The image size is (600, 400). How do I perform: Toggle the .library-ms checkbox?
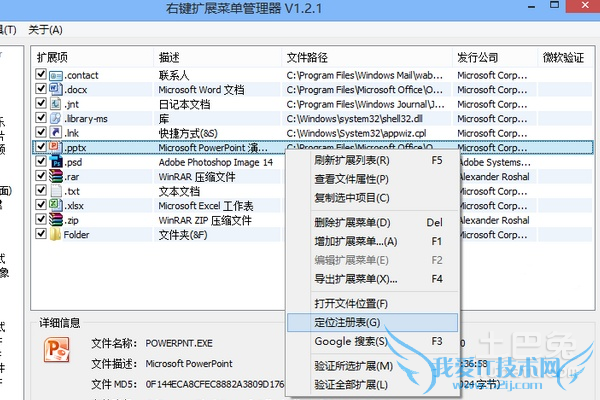tap(41, 118)
